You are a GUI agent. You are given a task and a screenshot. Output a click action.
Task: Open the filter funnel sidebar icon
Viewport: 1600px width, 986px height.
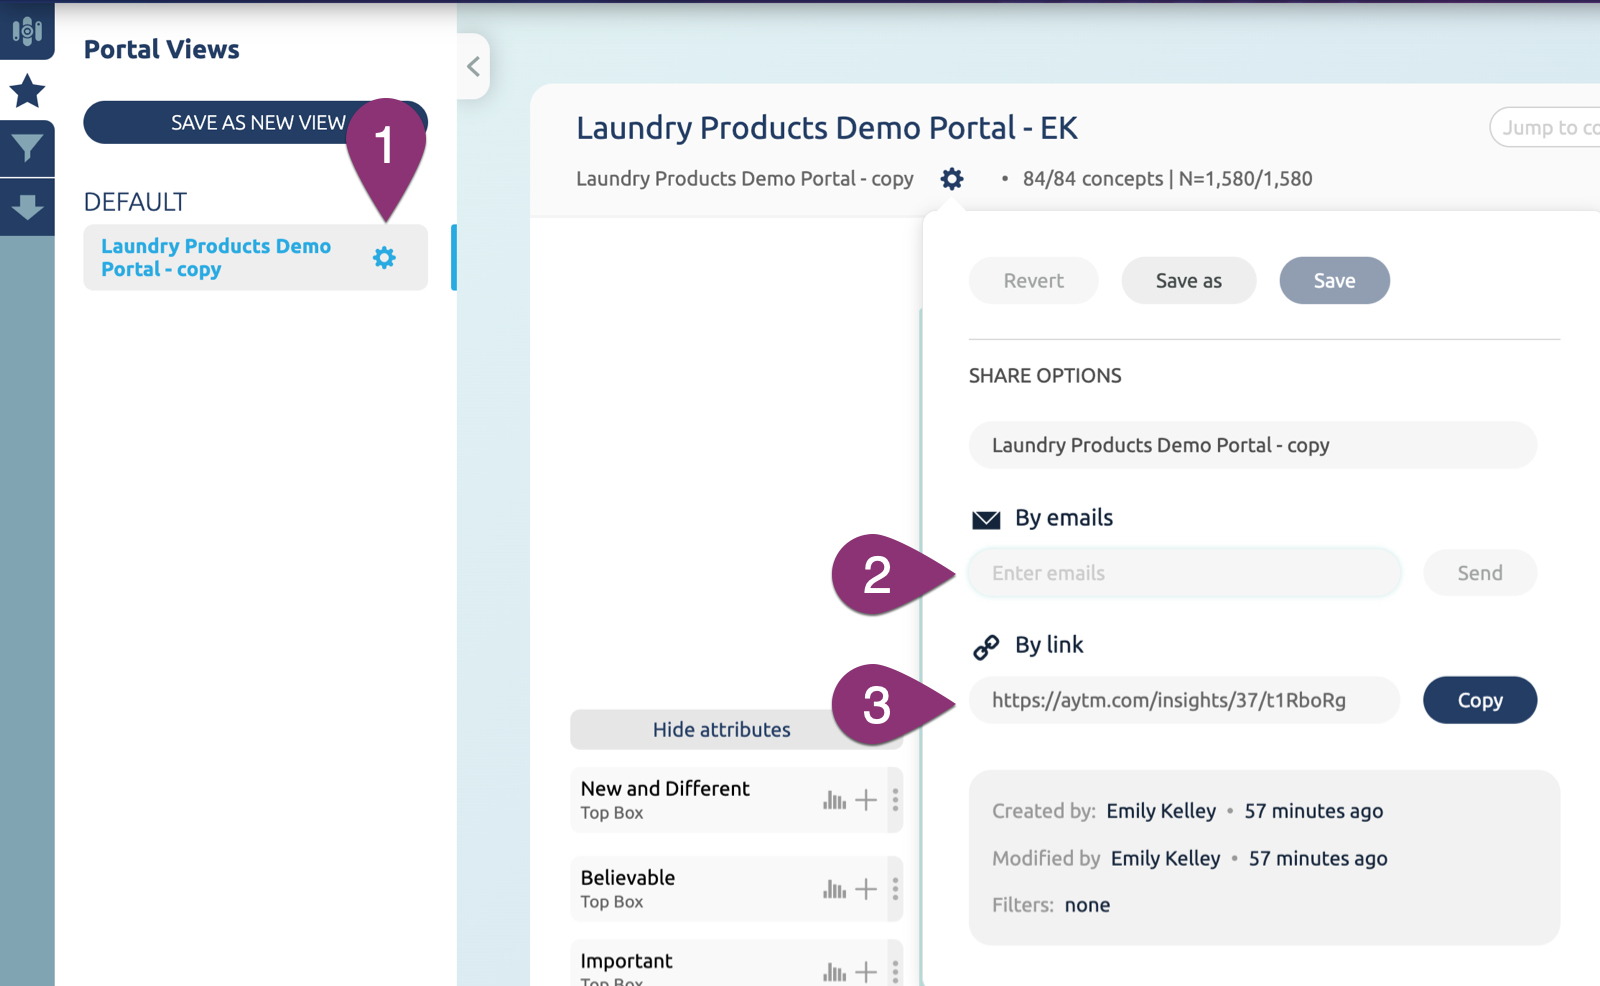pyautogui.click(x=27, y=148)
